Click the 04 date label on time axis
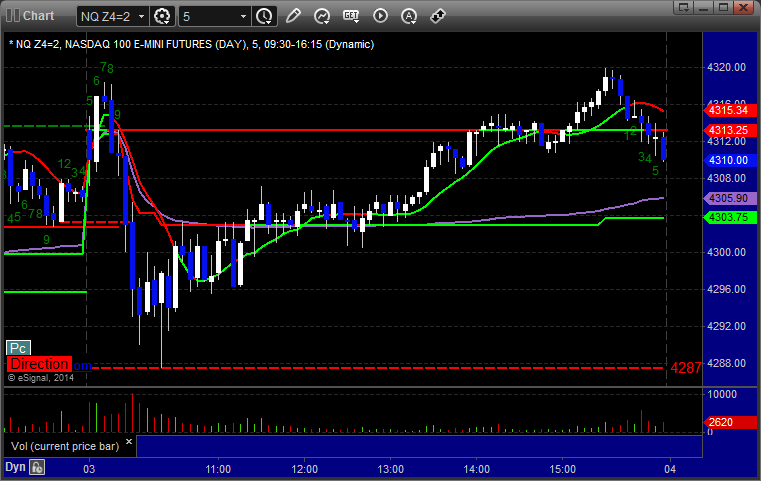The image size is (761, 481). coord(670,469)
